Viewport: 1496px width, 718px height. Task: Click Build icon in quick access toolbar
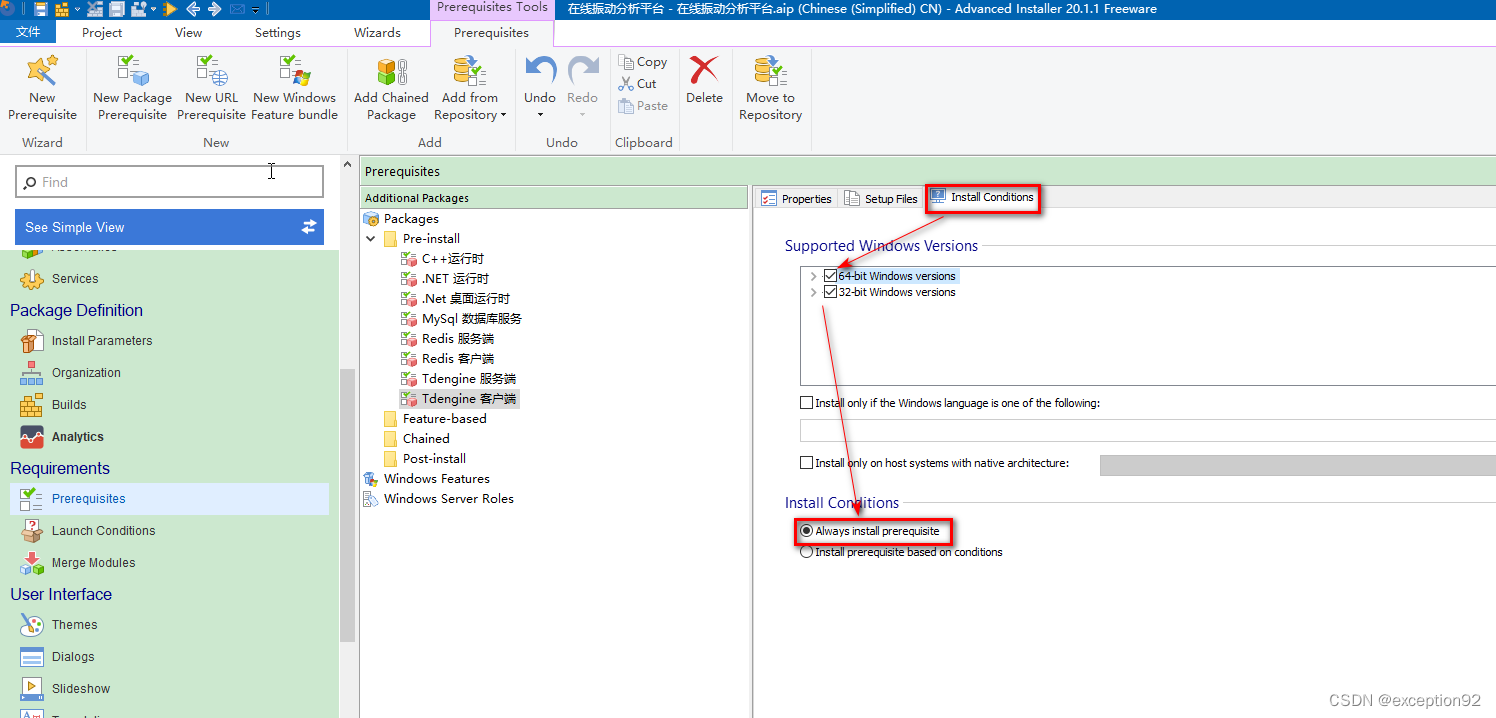(x=62, y=9)
